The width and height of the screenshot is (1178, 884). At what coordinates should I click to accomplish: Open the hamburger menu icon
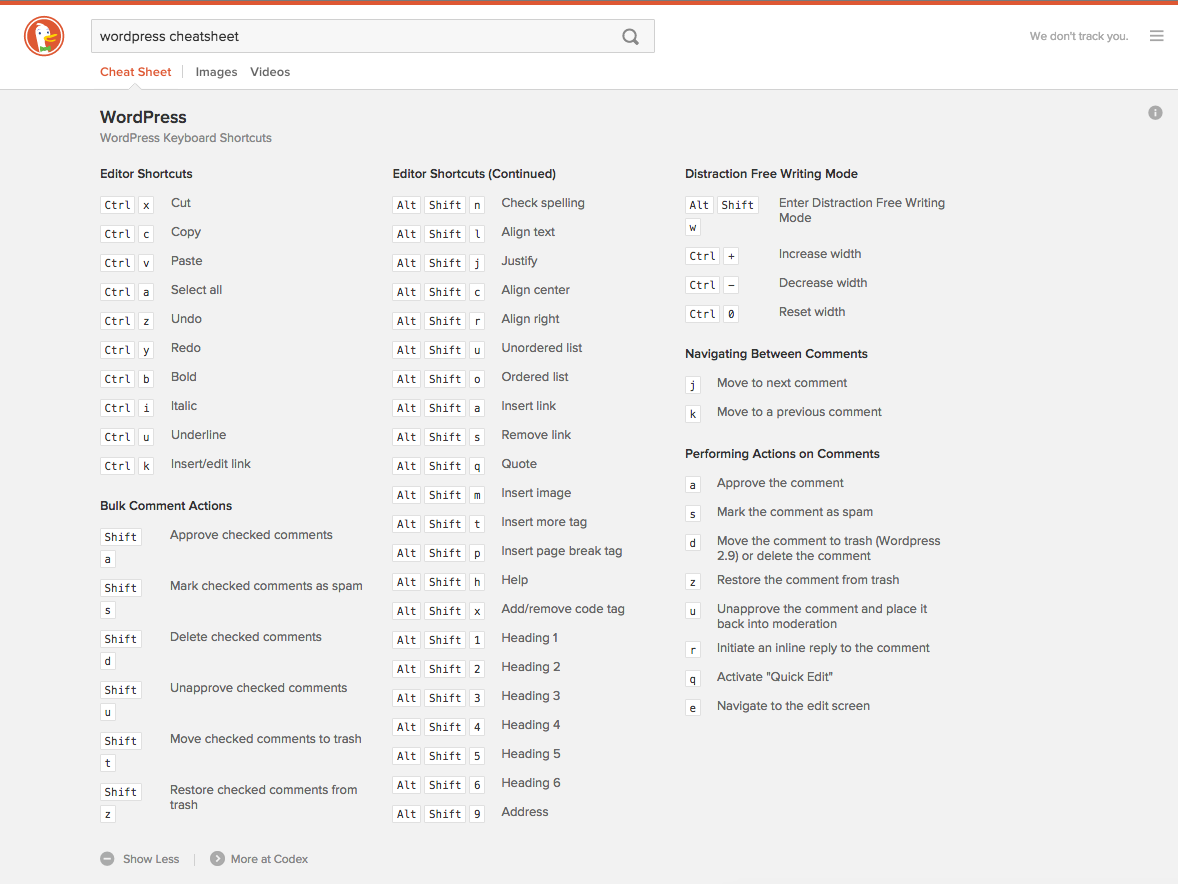1156,36
